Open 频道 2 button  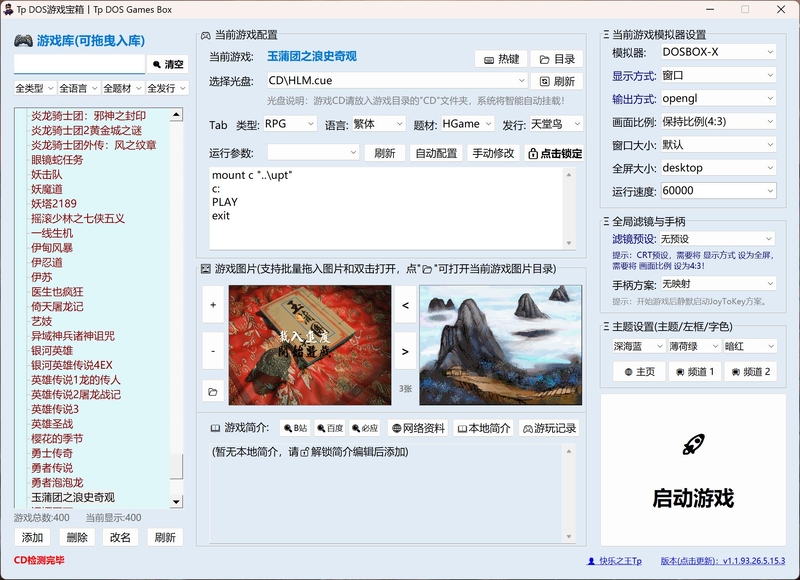(x=751, y=372)
